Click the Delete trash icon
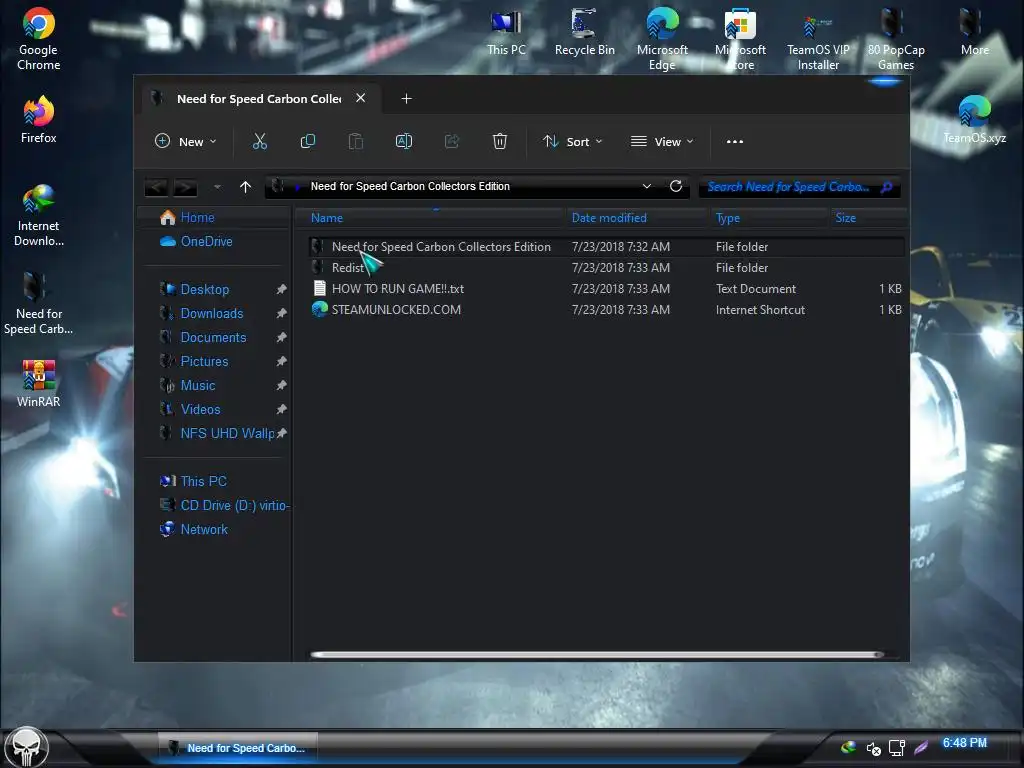The height and width of the screenshot is (768, 1024). click(x=500, y=141)
